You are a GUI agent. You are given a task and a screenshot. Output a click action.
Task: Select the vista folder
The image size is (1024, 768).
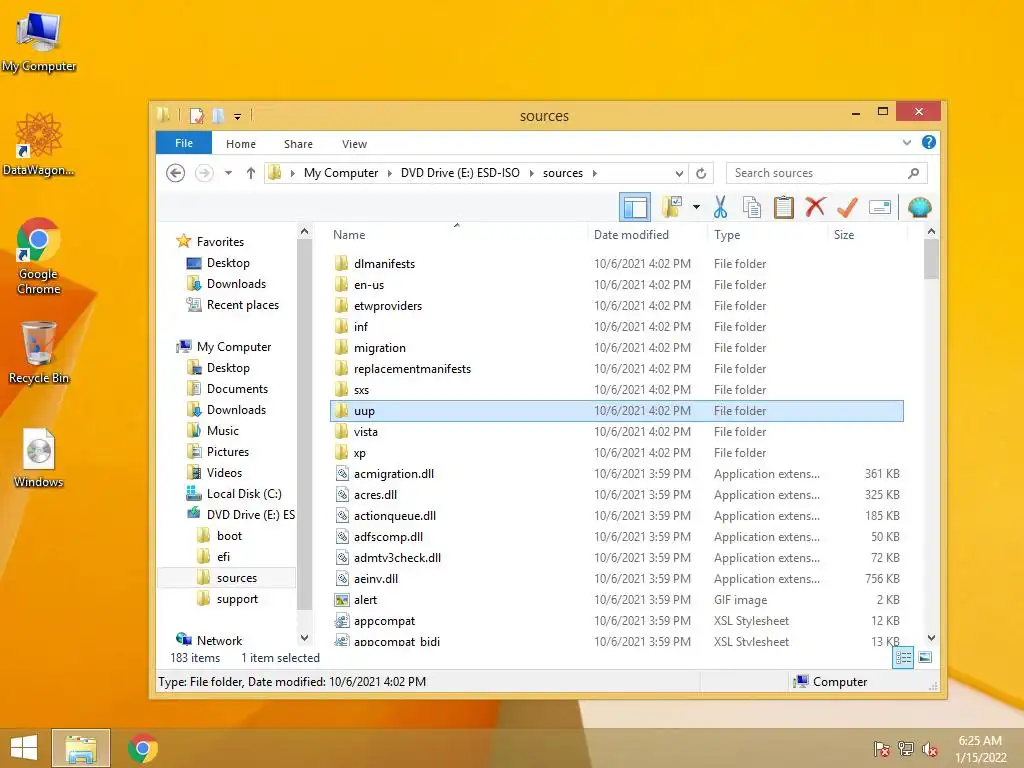pyautogui.click(x=365, y=432)
